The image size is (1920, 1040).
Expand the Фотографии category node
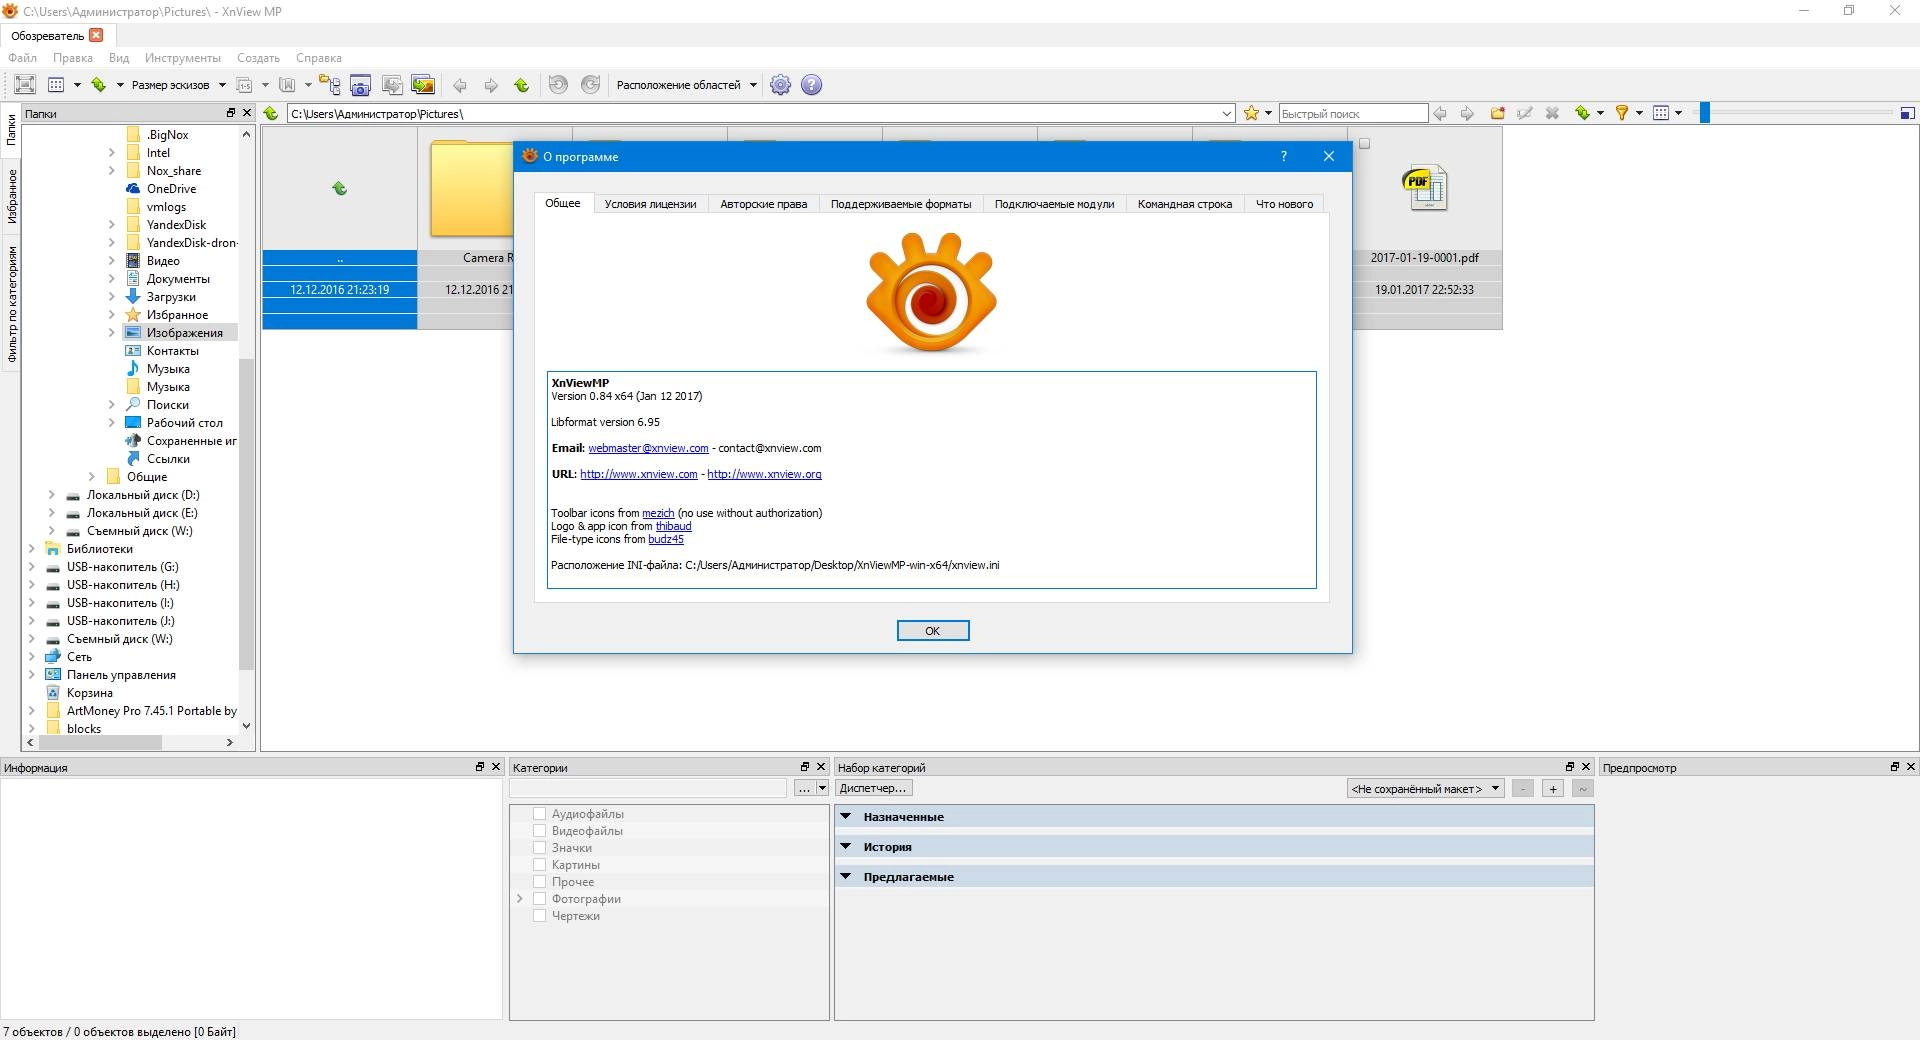pyautogui.click(x=520, y=899)
